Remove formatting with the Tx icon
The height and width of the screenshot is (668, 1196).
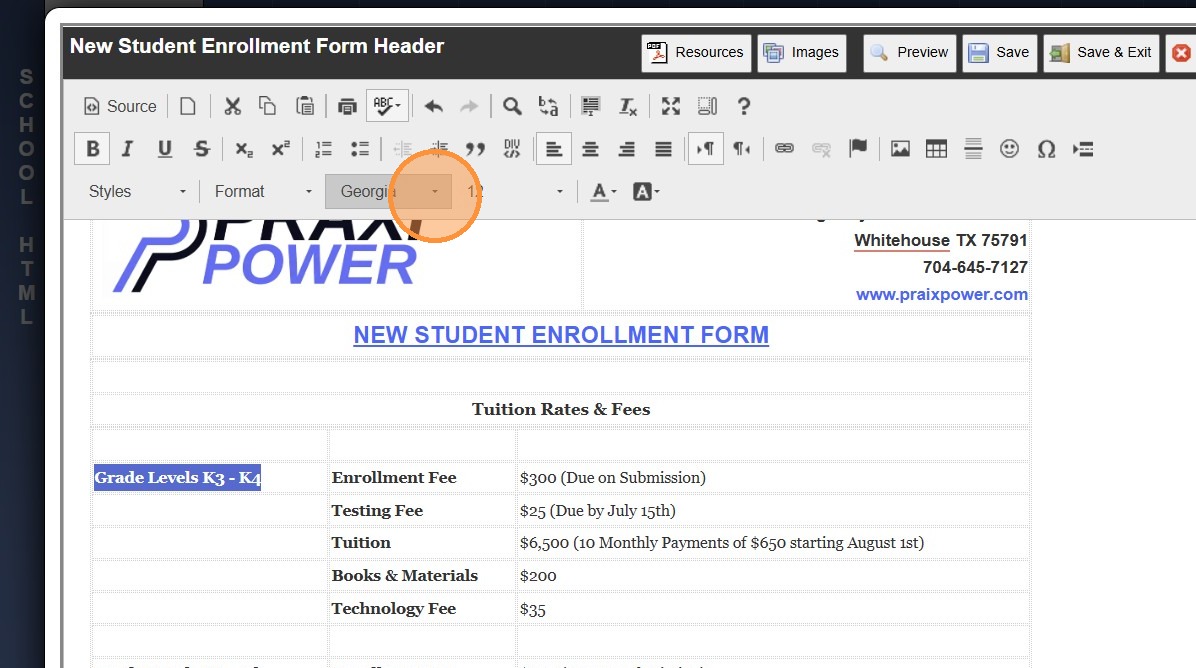click(x=627, y=106)
